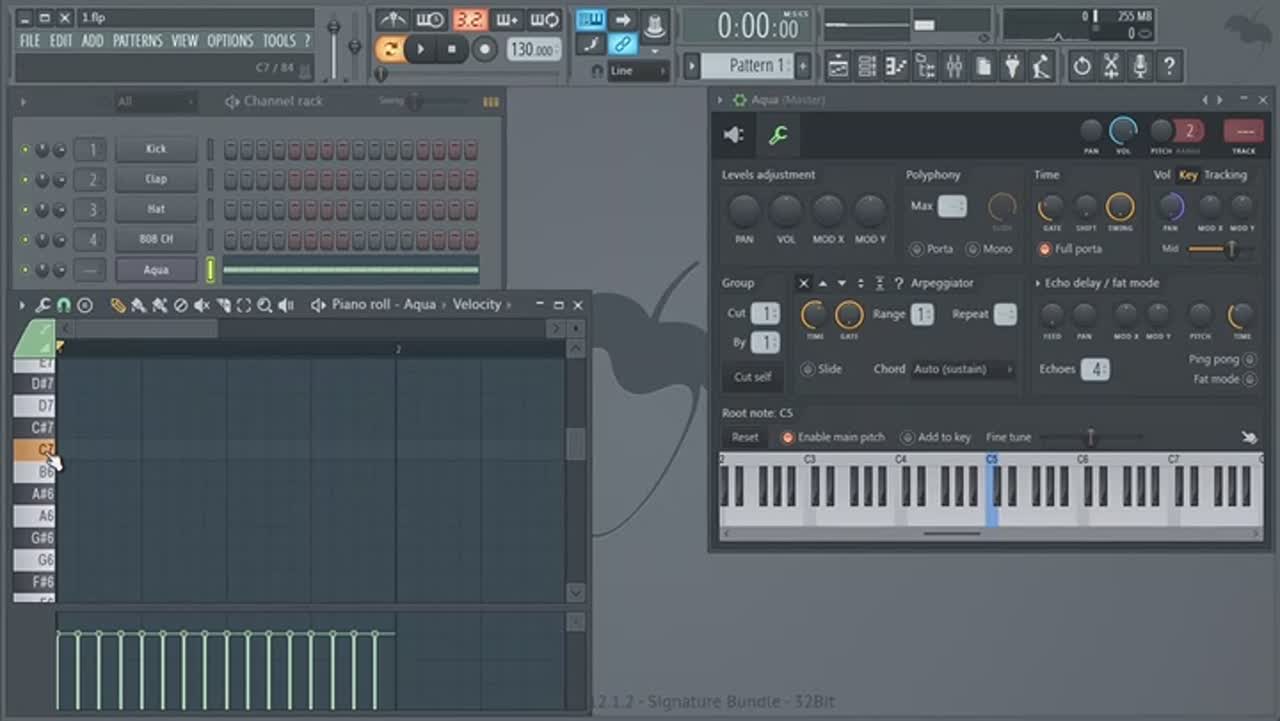Toggle Enable main pitch
The image size is (1280, 721).
[x=787, y=437]
